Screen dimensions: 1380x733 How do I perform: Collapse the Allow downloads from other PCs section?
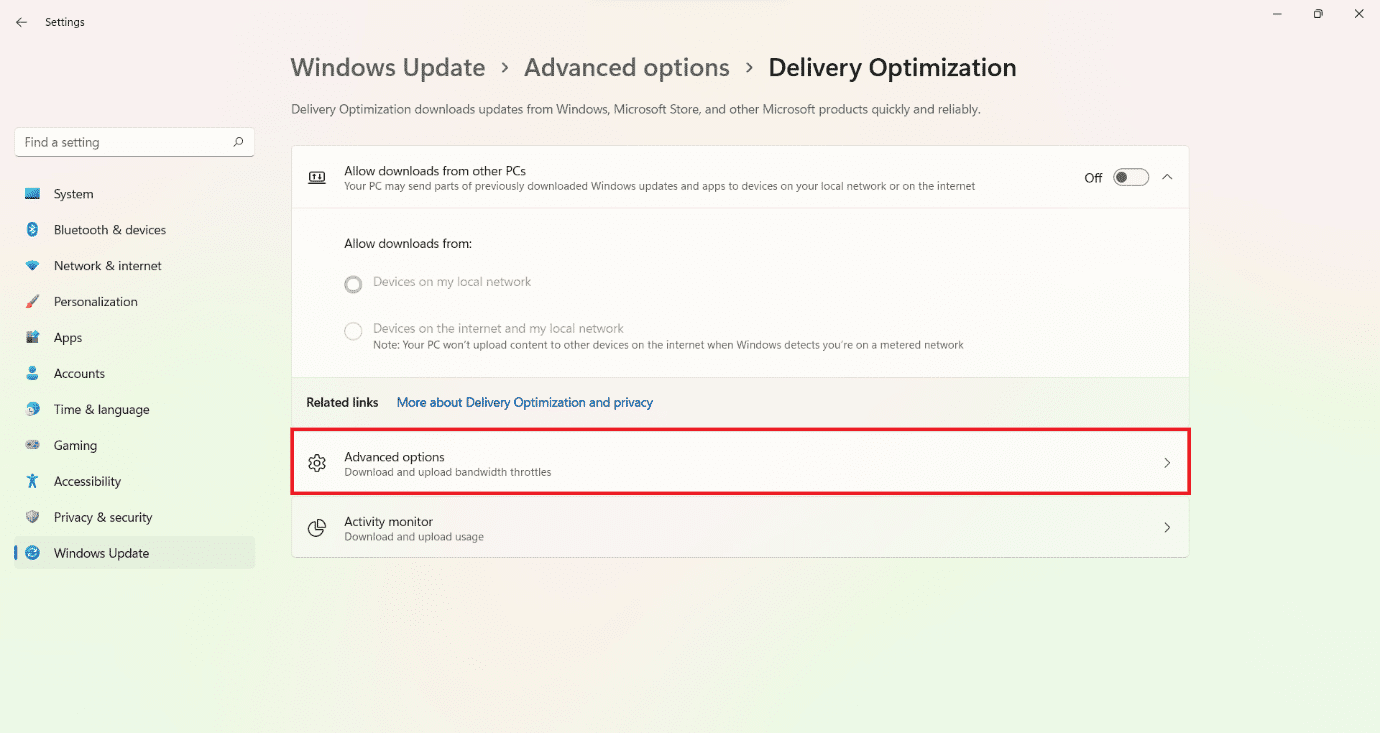pos(1167,176)
